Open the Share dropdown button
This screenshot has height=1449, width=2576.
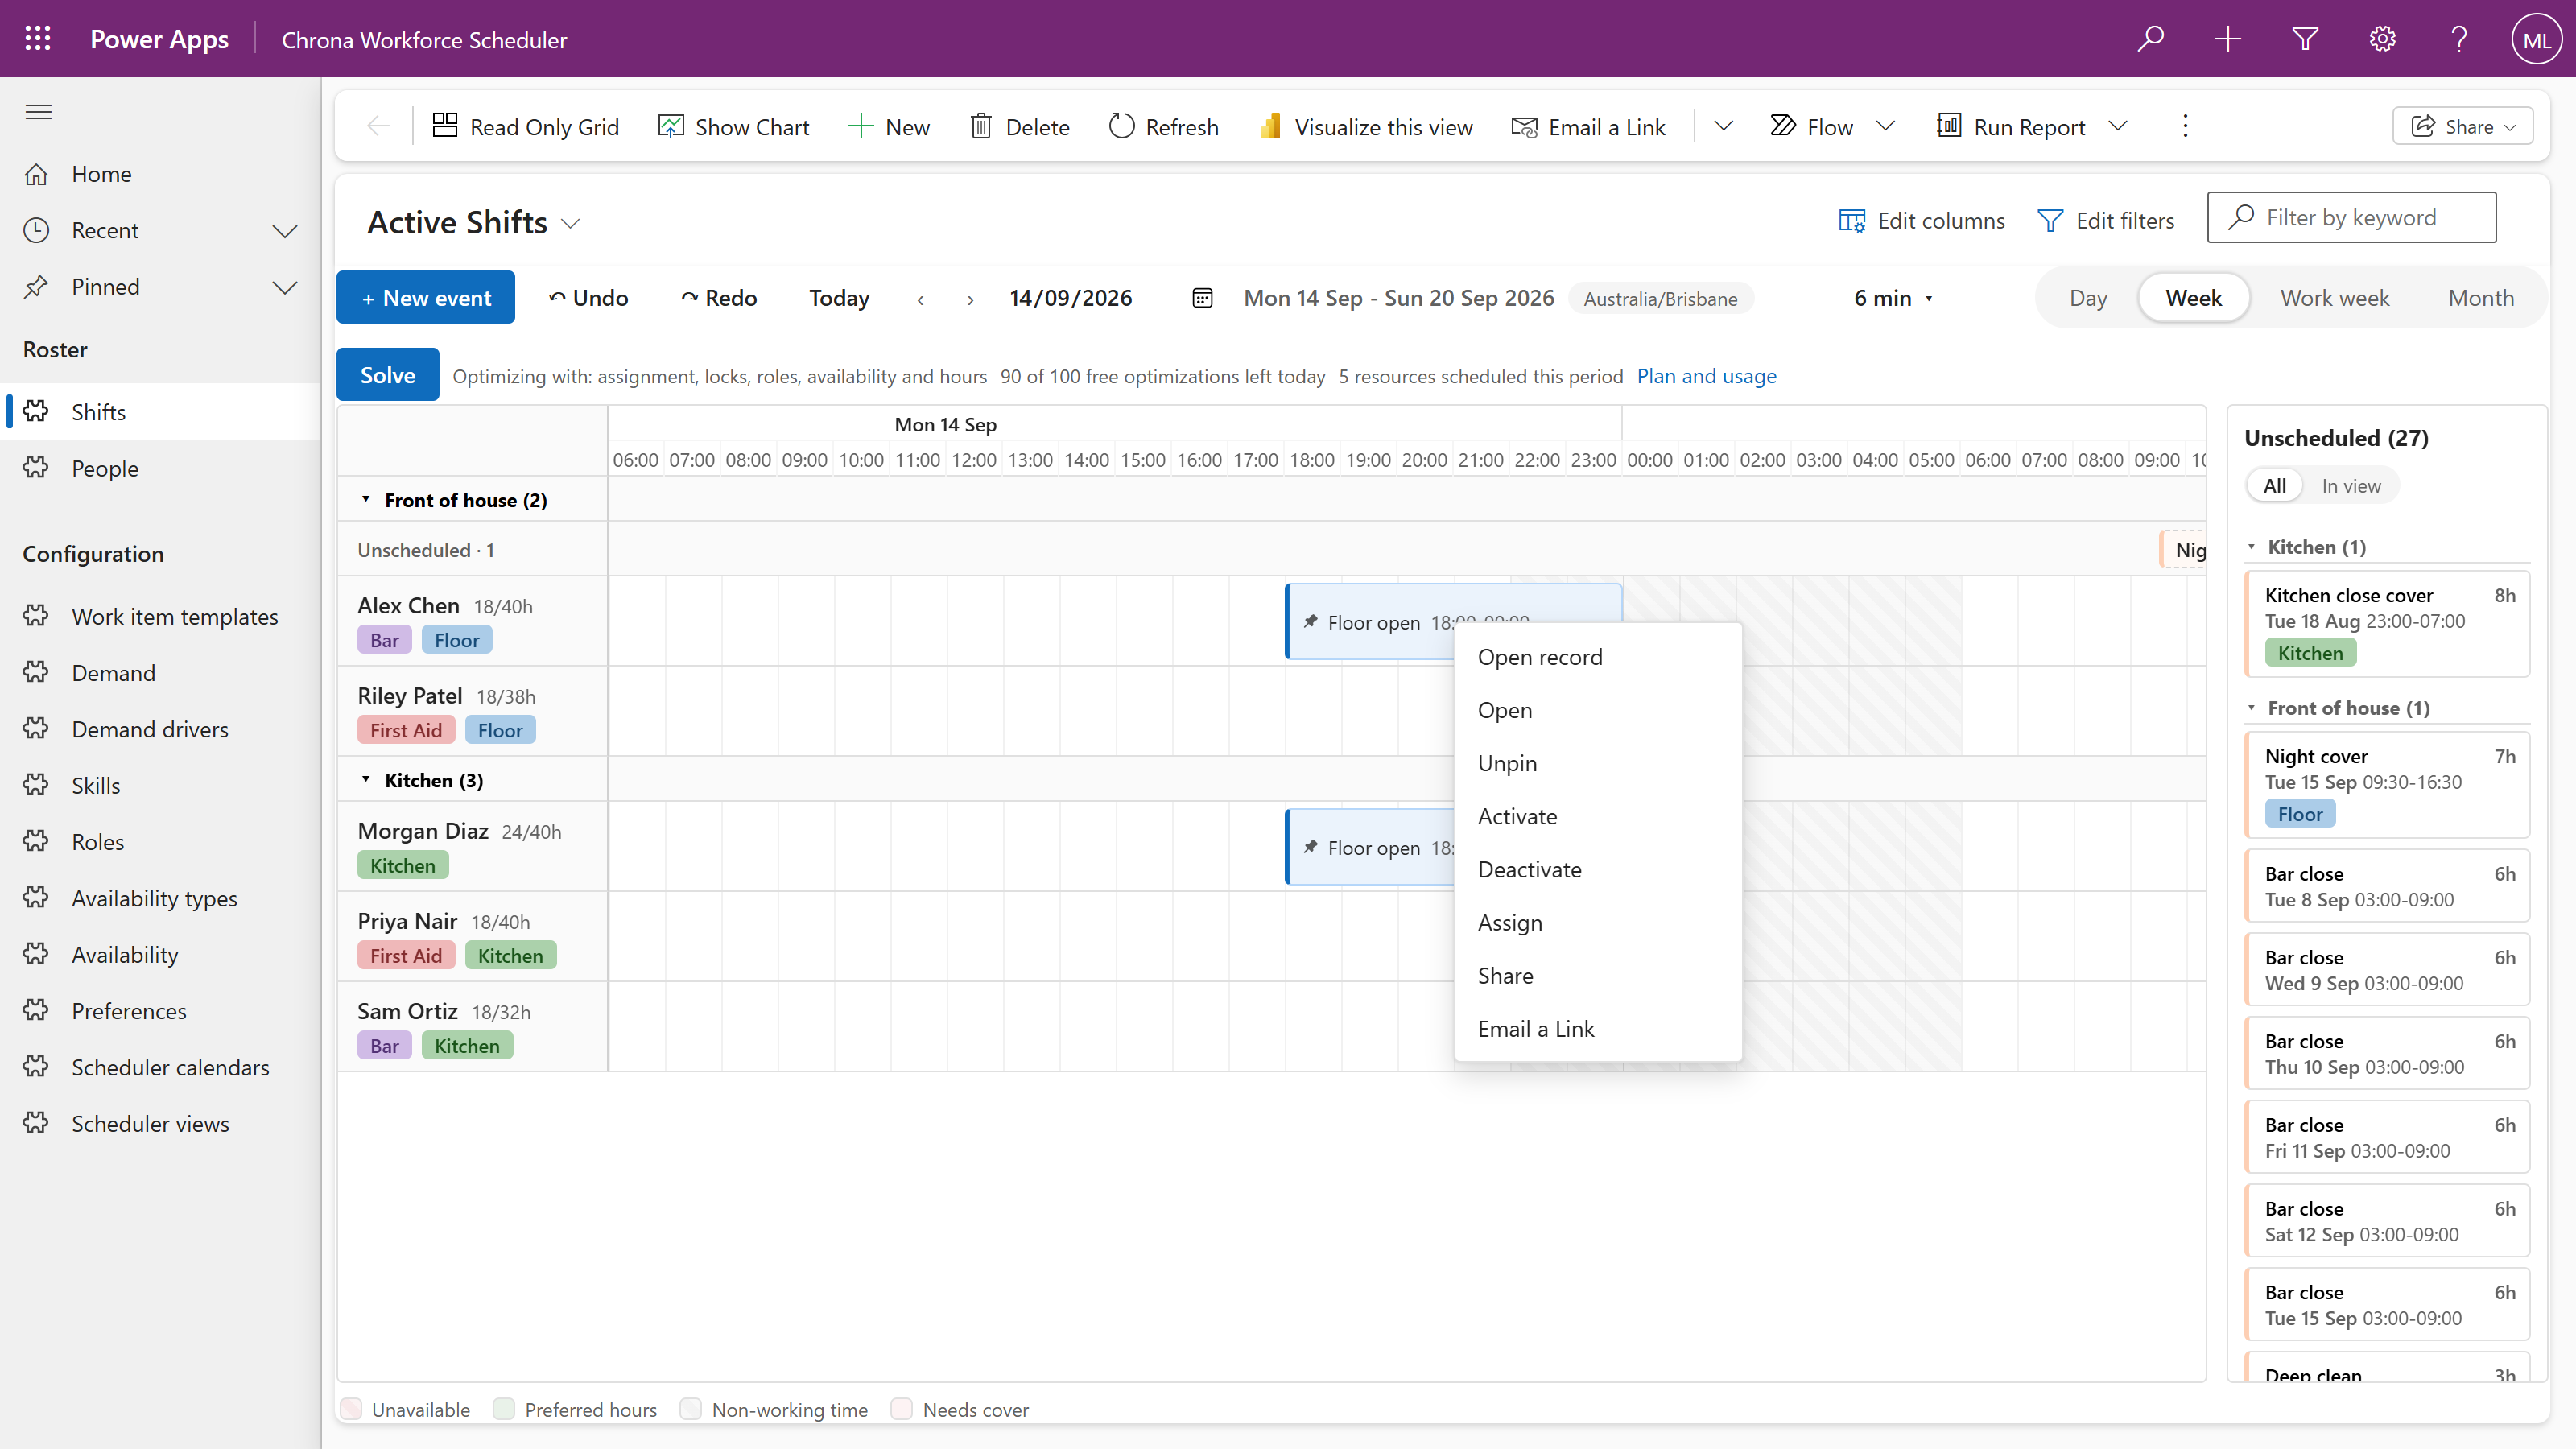tap(2462, 126)
